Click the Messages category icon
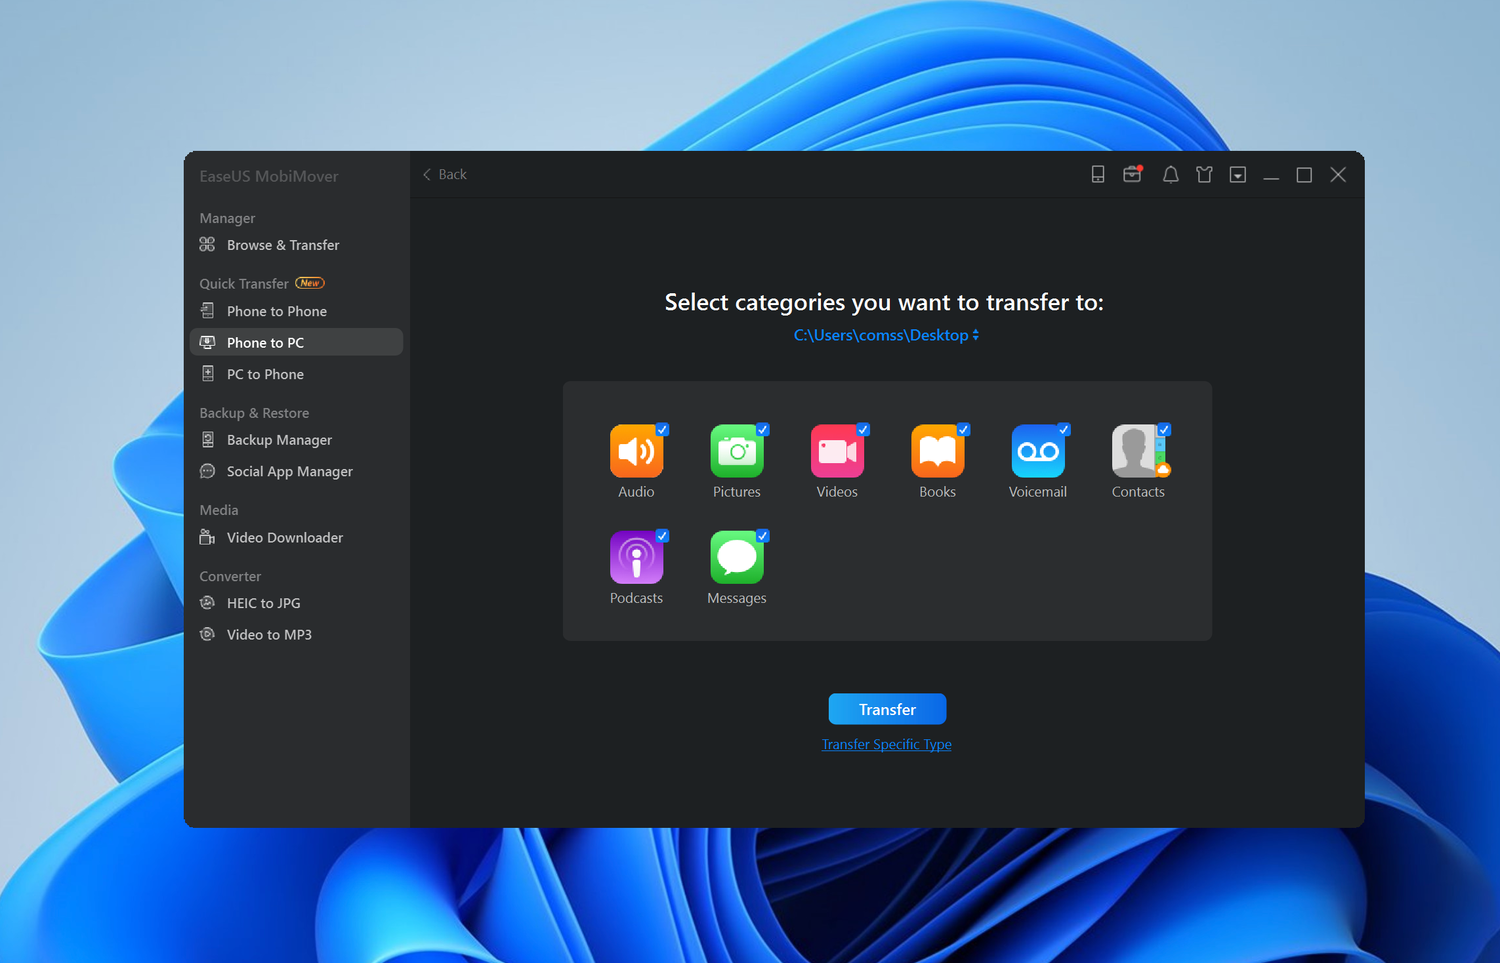The height and width of the screenshot is (963, 1500). pyautogui.click(x=737, y=557)
